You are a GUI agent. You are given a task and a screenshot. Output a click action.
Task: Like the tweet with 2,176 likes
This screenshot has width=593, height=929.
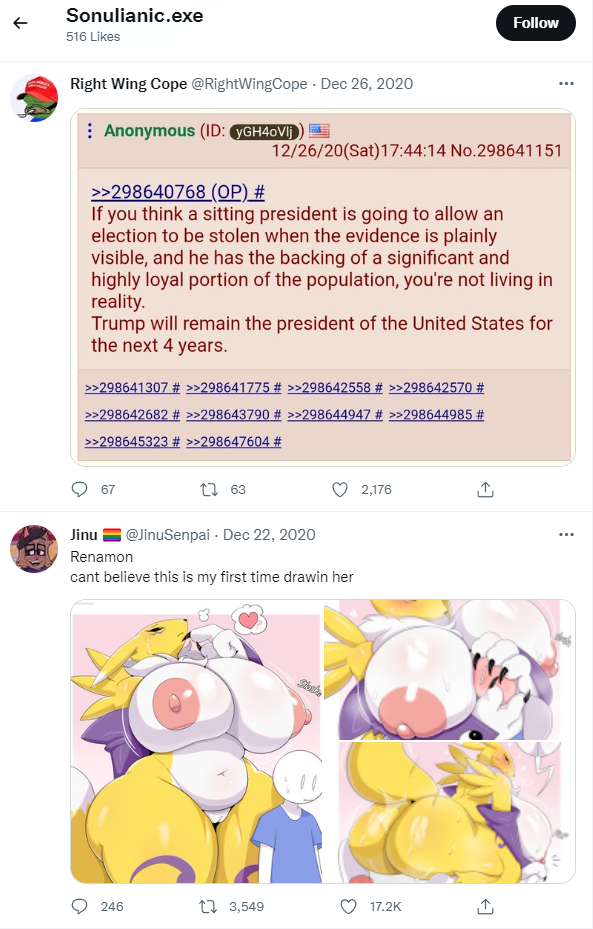[340, 489]
